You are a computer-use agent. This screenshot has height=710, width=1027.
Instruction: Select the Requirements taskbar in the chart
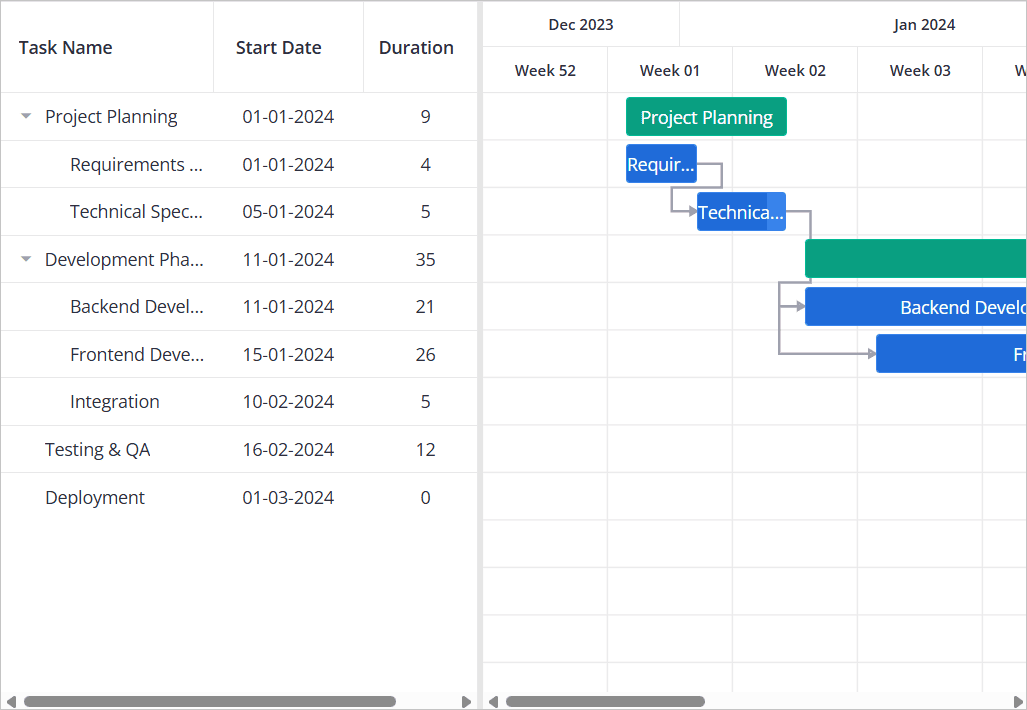tap(660, 164)
